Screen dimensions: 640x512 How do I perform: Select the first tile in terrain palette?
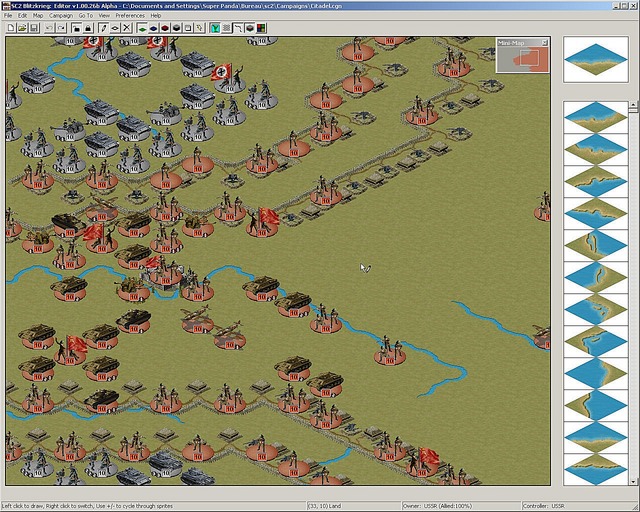(x=596, y=117)
